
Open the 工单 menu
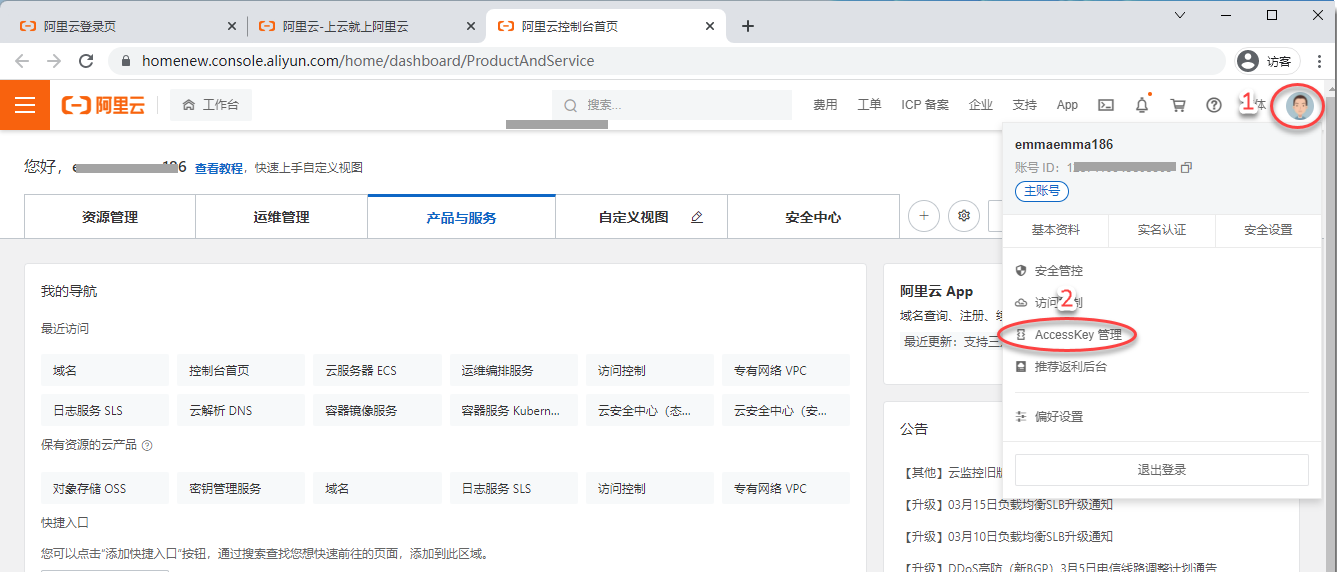click(x=869, y=105)
